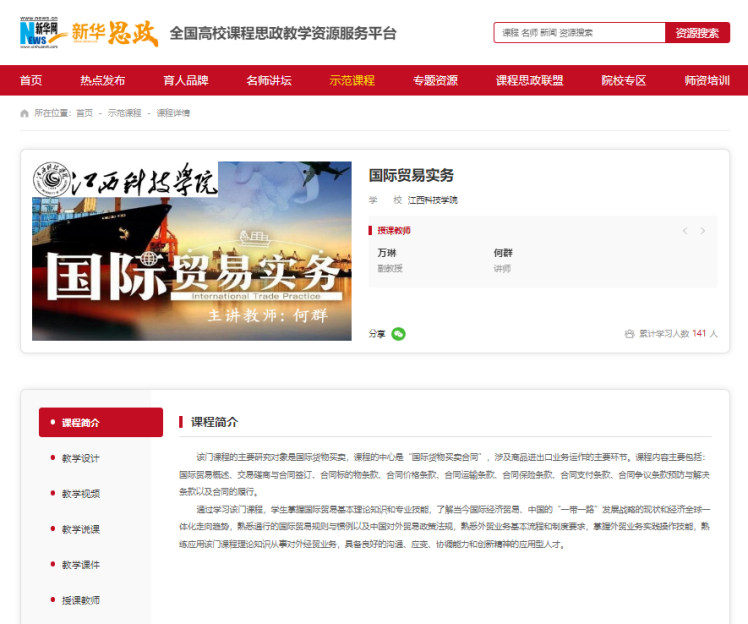748x624 pixels.
Task: Select 教学设计 in the sidebar
Action: (80, 458)
